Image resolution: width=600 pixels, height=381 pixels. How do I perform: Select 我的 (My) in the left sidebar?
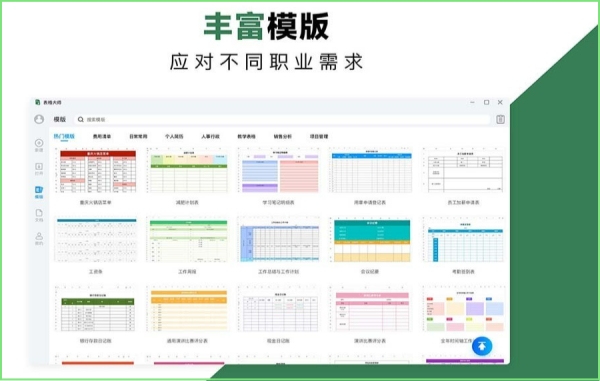coord(39,238)
